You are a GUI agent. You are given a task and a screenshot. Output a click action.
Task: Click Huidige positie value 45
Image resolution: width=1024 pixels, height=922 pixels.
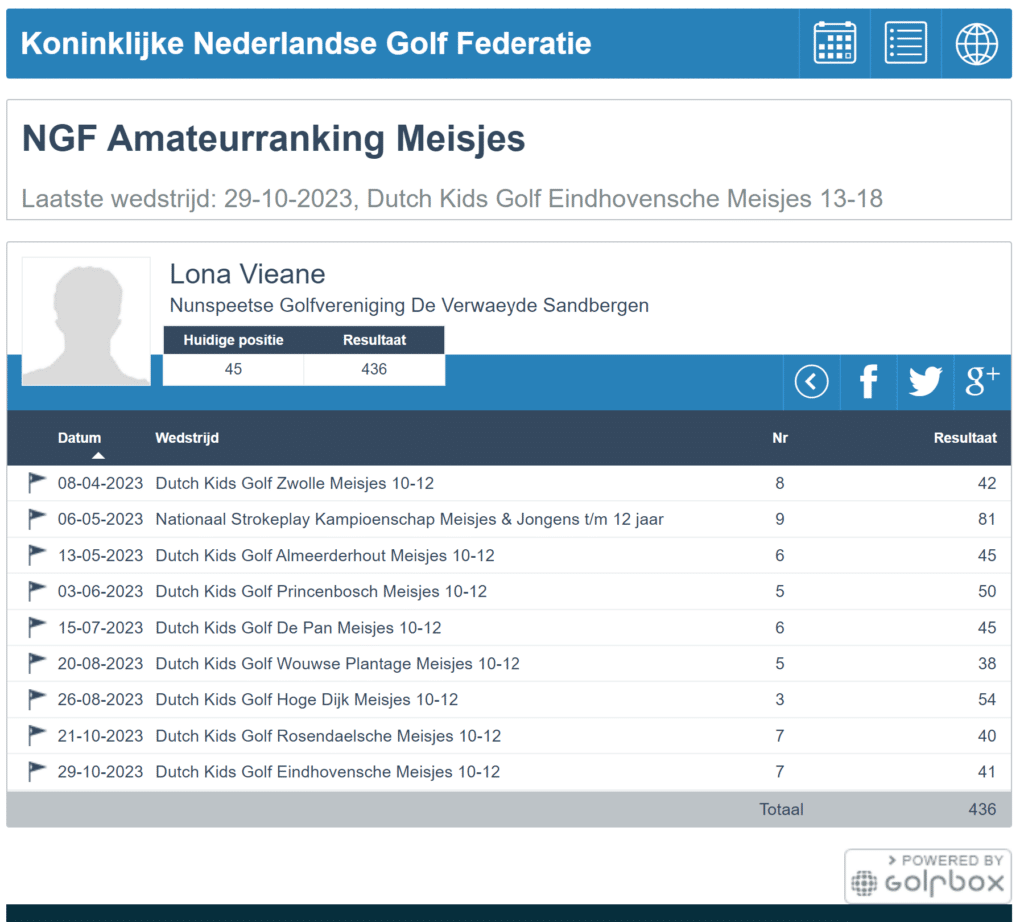233,369
